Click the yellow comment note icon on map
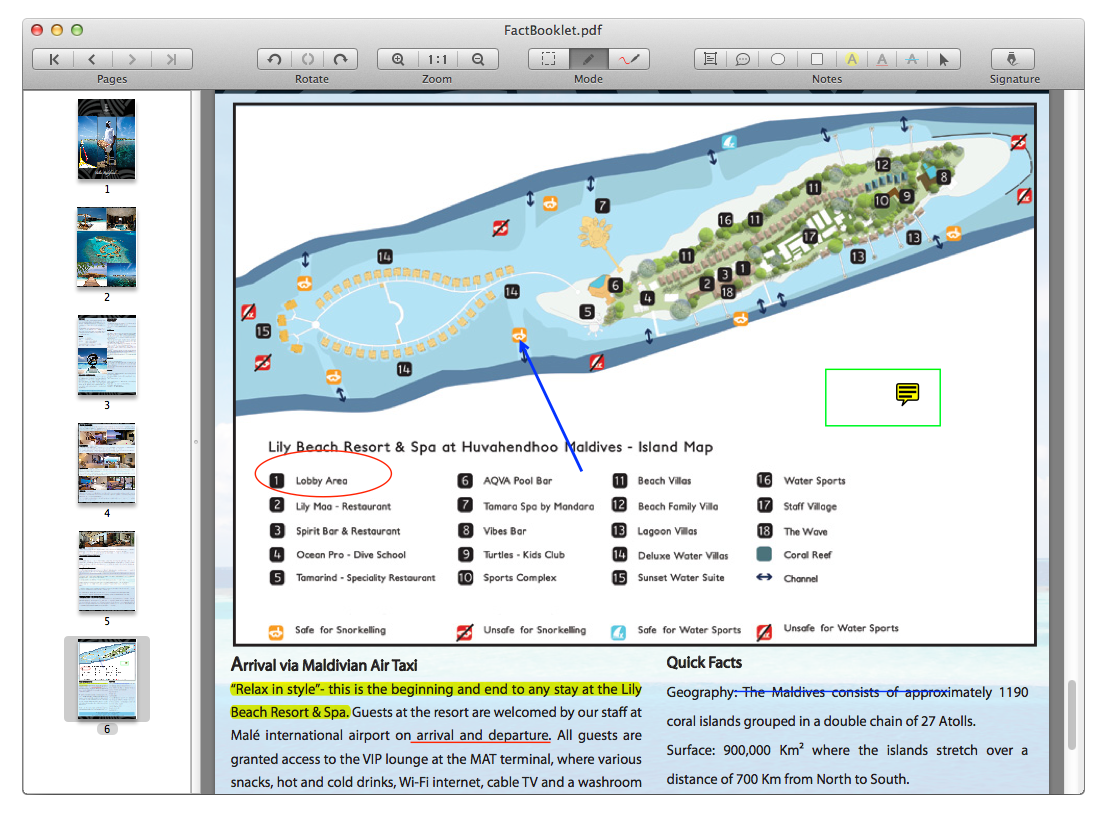This screenshot has height=817, width=1109. click(x=907, y=393)
